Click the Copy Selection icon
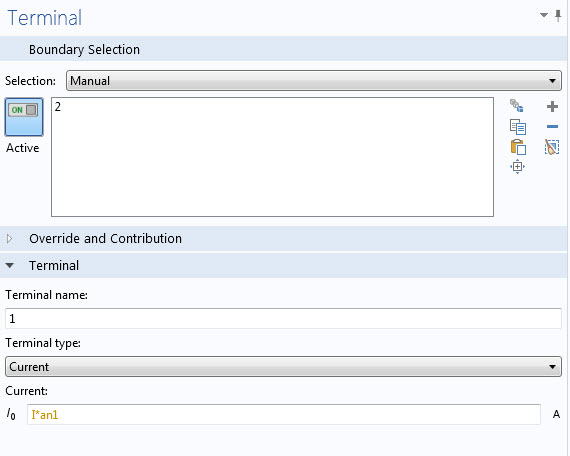Image resolution: width=570 pixels, height=456 pixels. click(518, 127)
